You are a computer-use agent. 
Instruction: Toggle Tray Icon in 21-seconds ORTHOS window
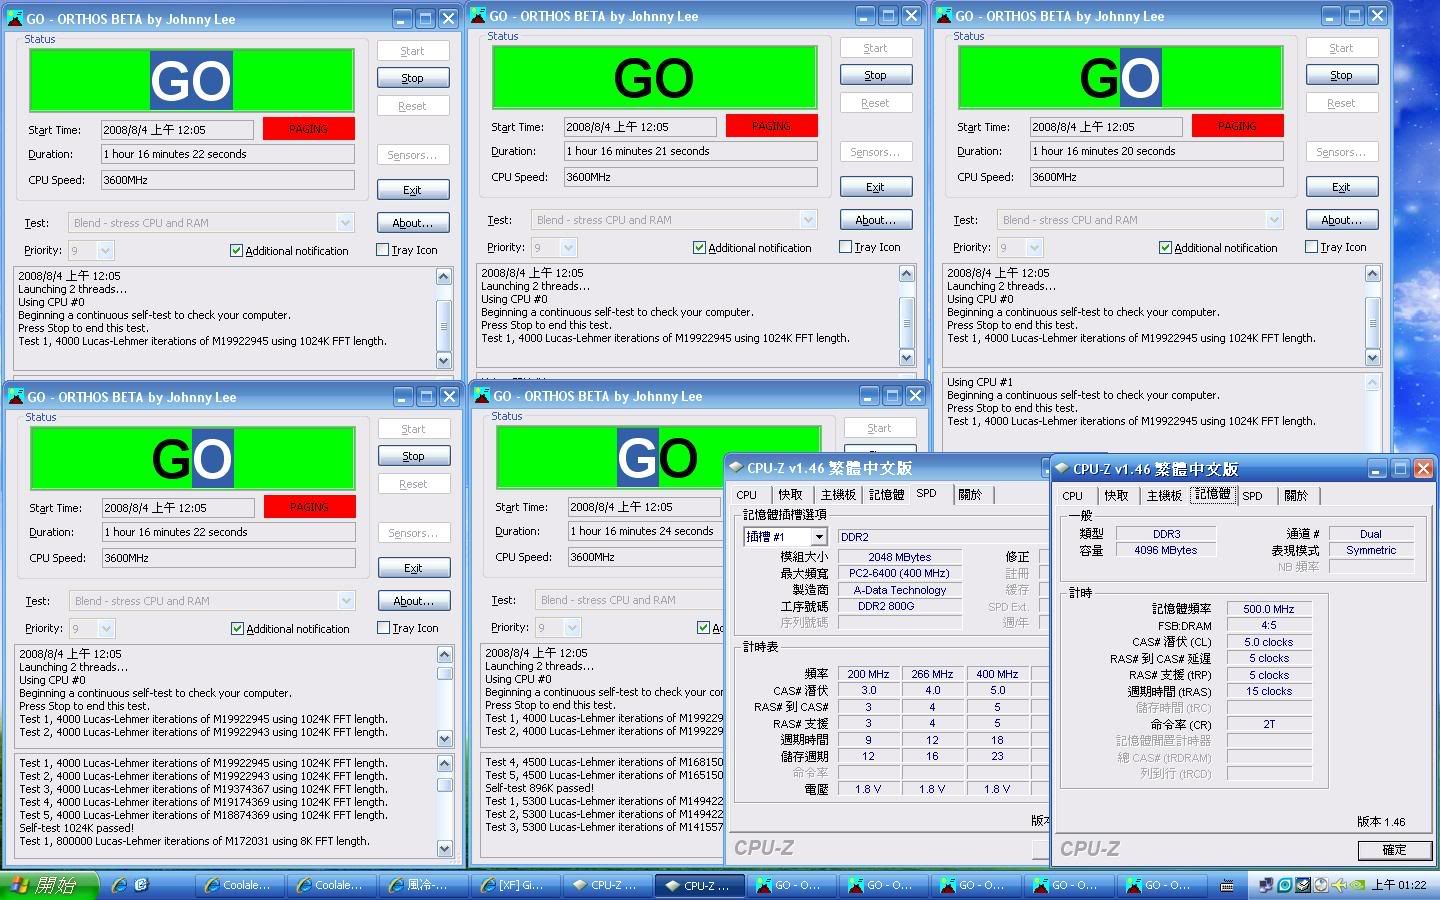coord(845,247)
